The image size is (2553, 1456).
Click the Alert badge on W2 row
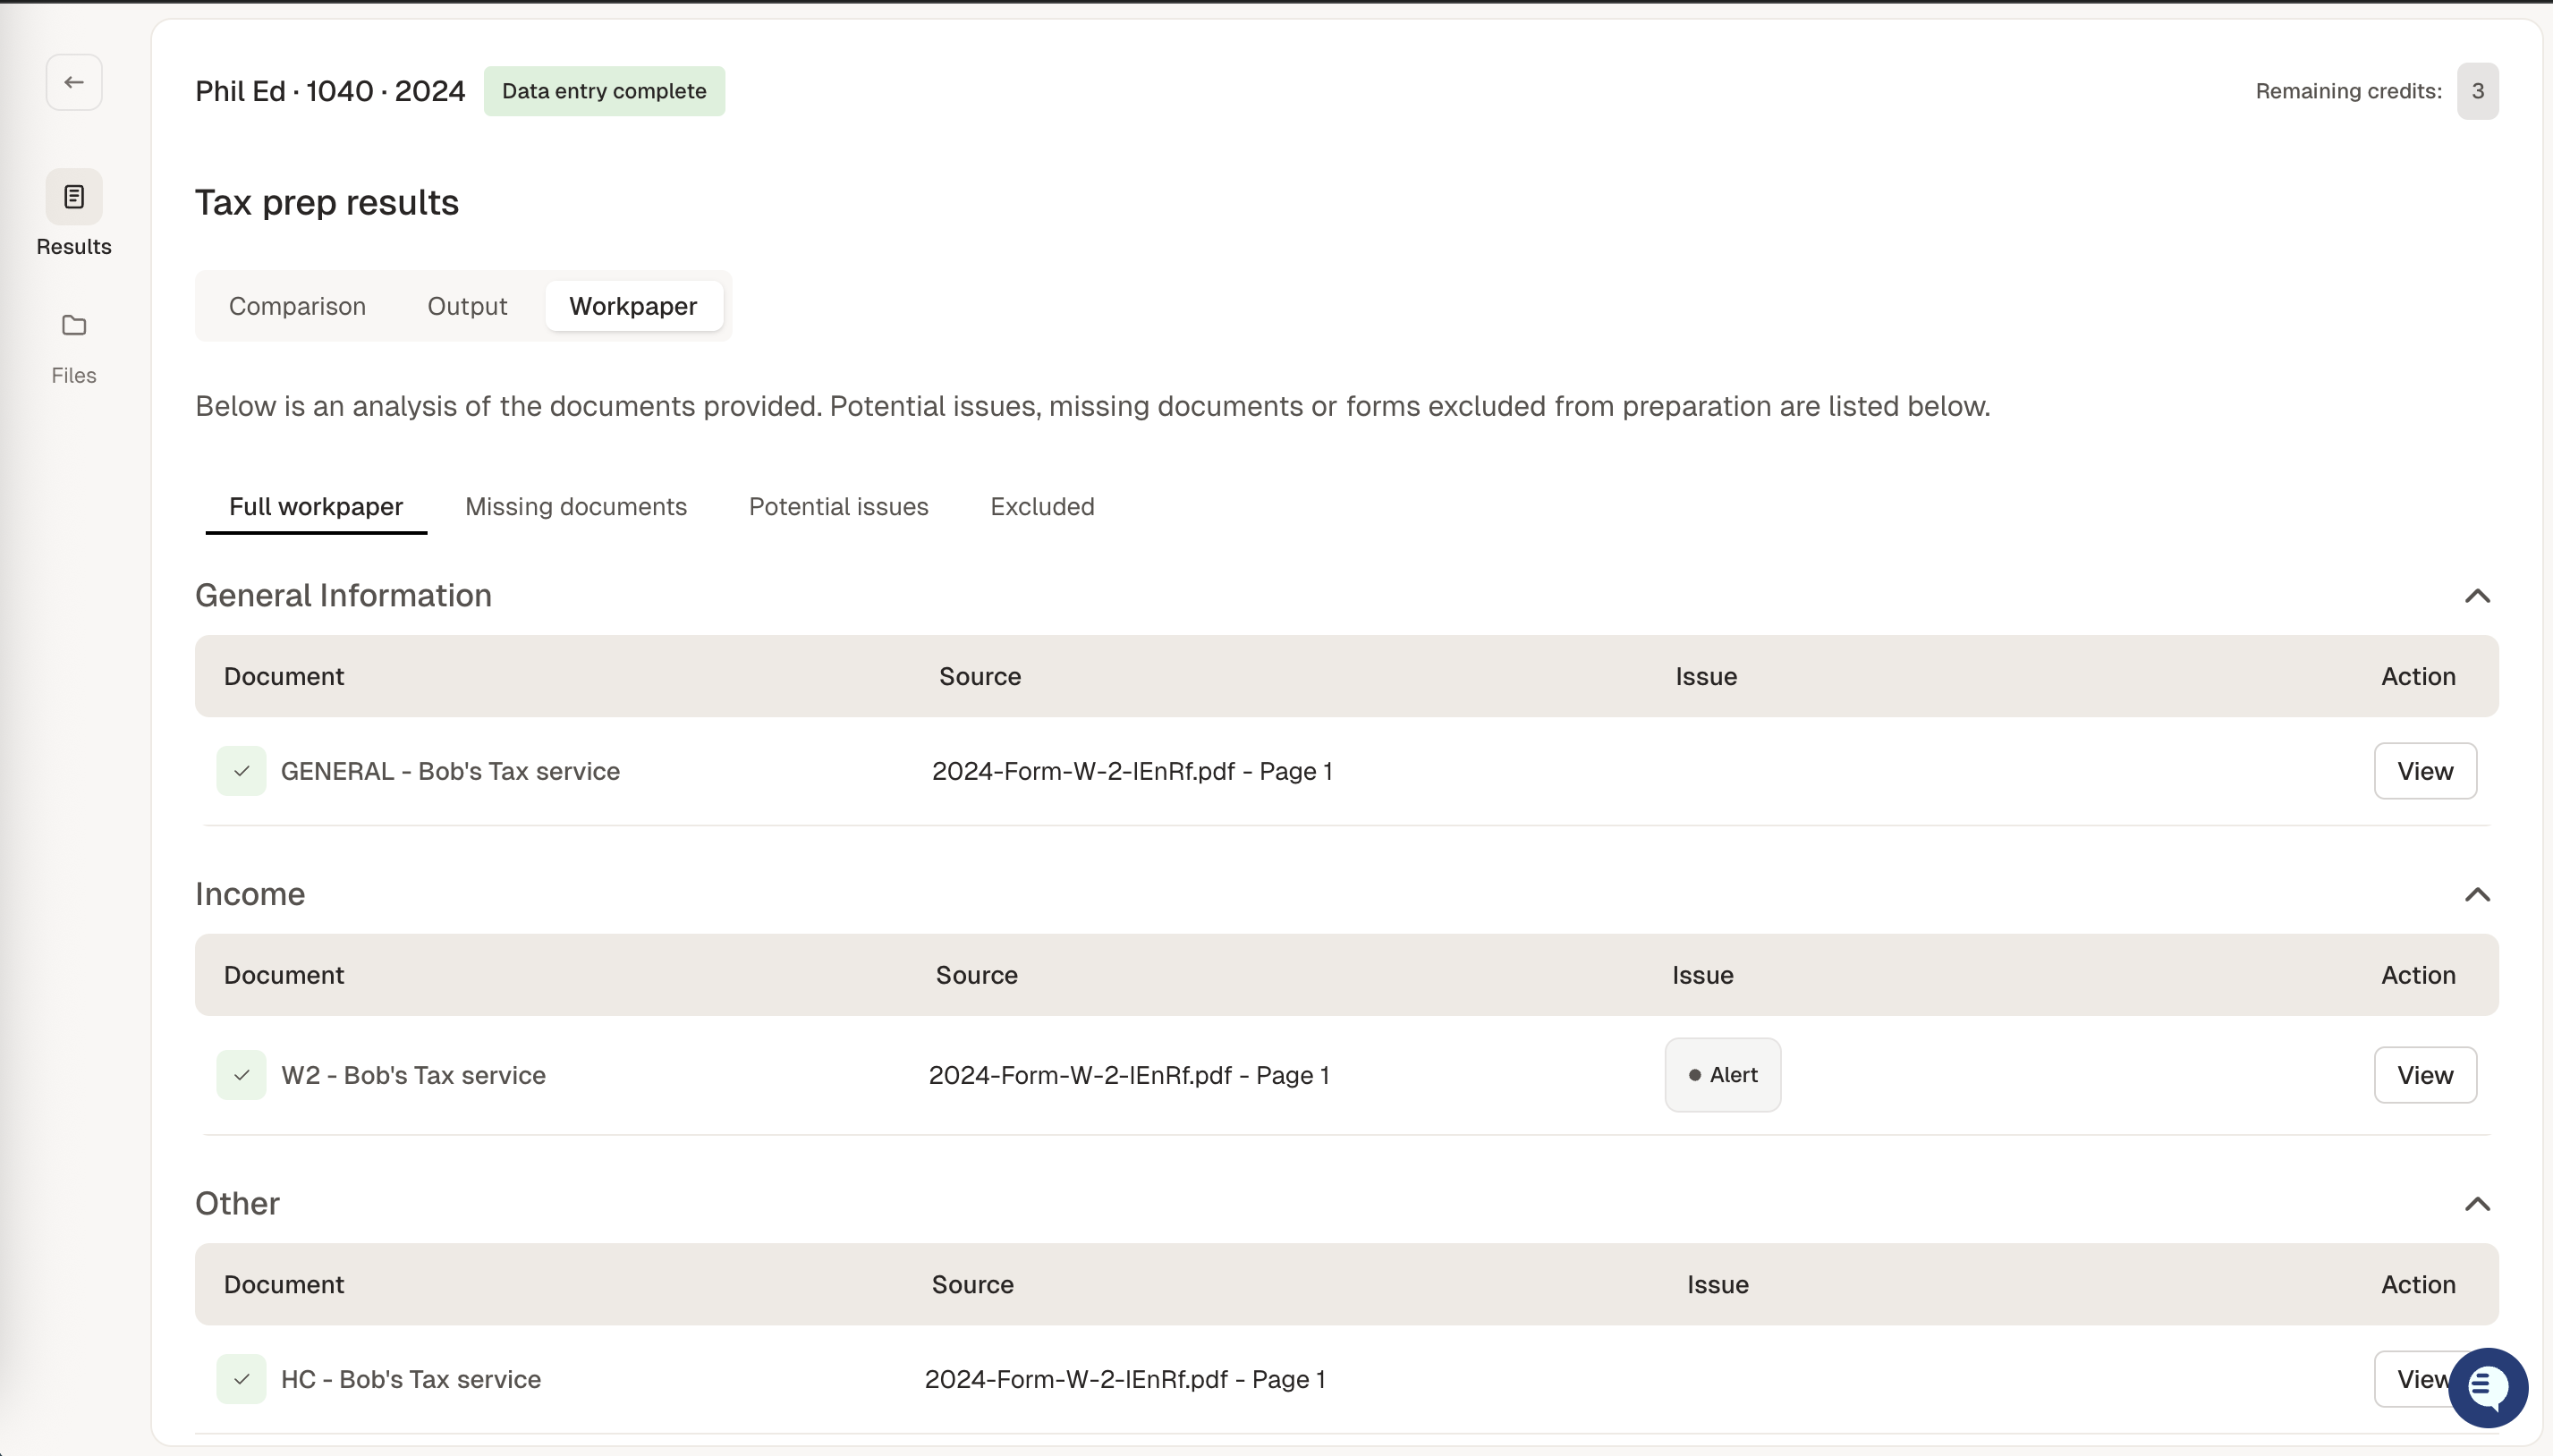[x=1722, y=1075]
